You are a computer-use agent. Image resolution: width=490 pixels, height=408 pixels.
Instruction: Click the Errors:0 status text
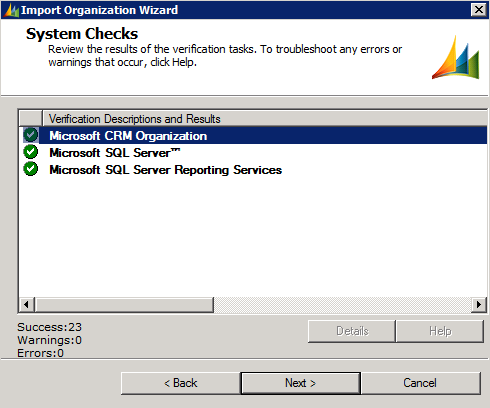coord(40,353)
